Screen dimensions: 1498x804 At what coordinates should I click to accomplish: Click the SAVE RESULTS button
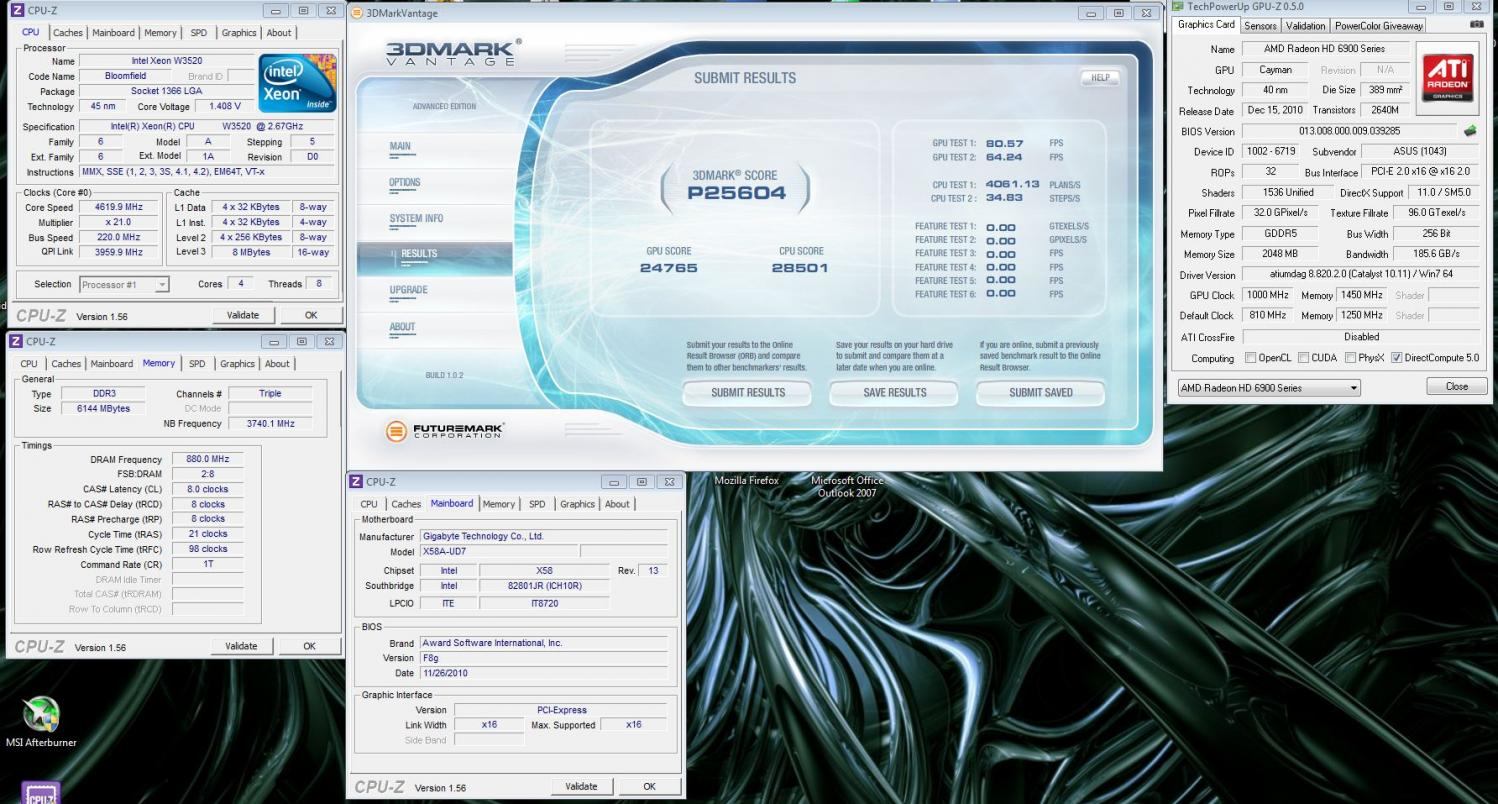click(x=894, y=393)
